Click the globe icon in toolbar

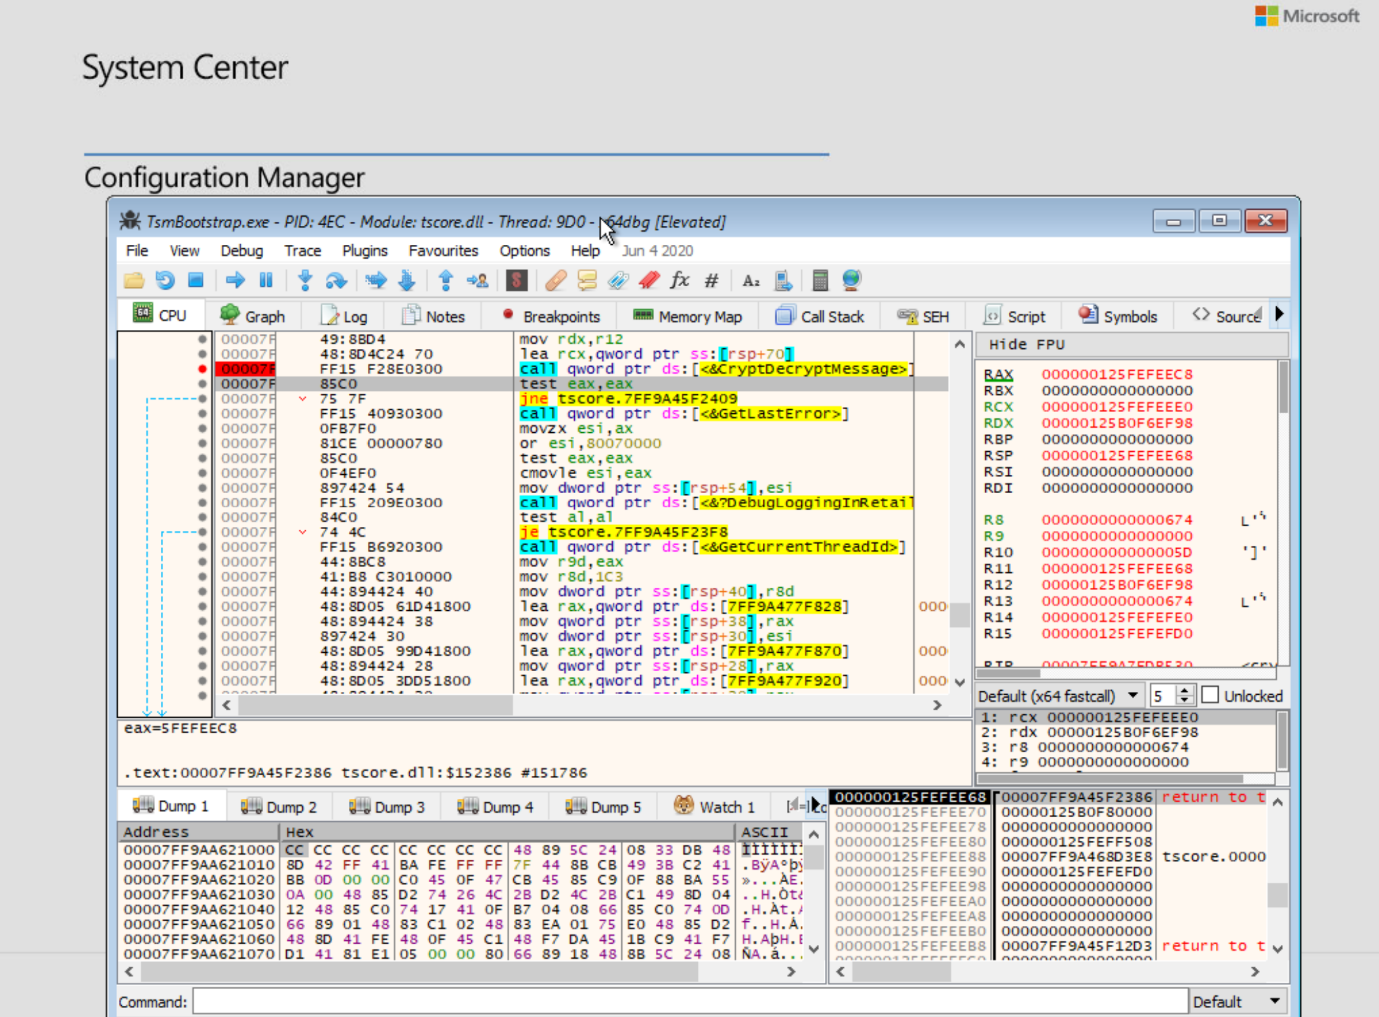pyautogui.click(x=851, y=281)
